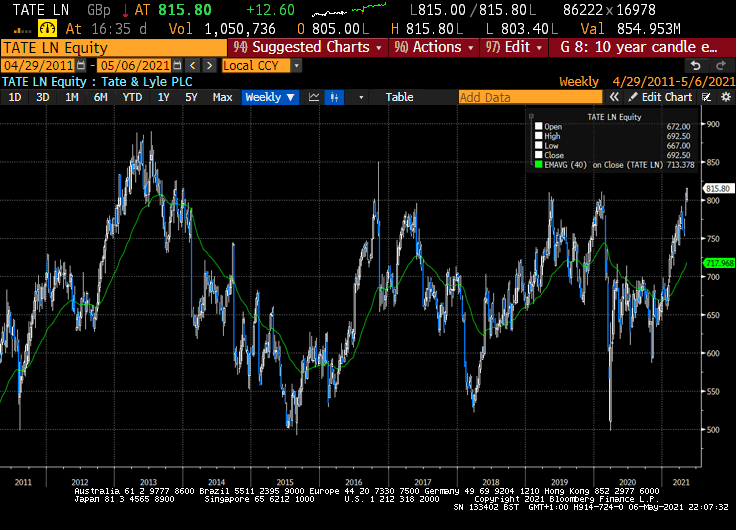Click the 86222 x 16978 bid-ask size
The image size is (736, 530).
point(609,9)
